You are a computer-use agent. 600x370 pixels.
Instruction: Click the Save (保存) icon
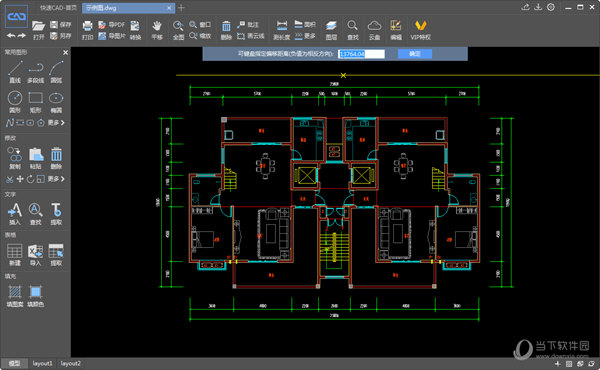click(61, 24)
